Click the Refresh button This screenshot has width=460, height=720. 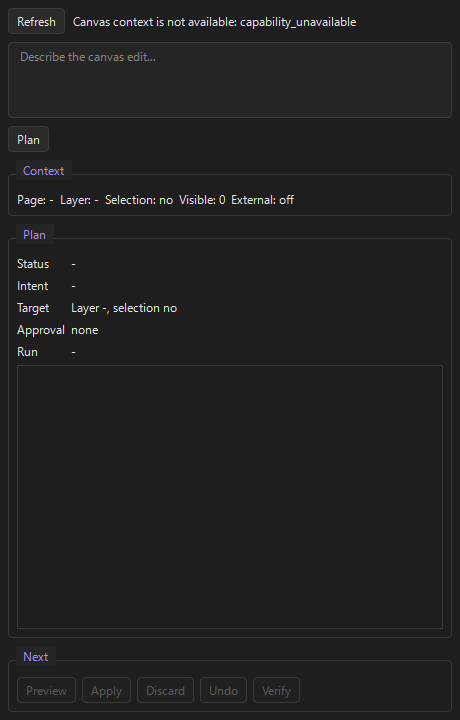(x=36, y=22)
